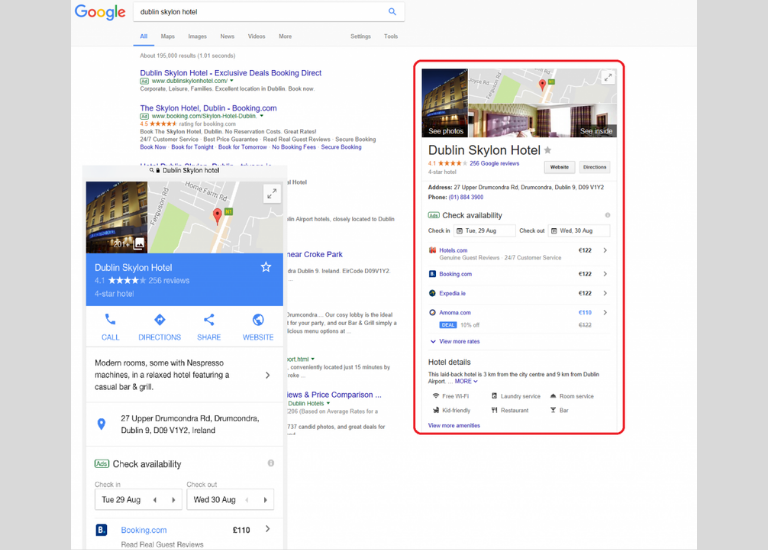Step mobile check-in date back one day
The width and height of the screenshot is (768, 550).
(x=155, y=500)
